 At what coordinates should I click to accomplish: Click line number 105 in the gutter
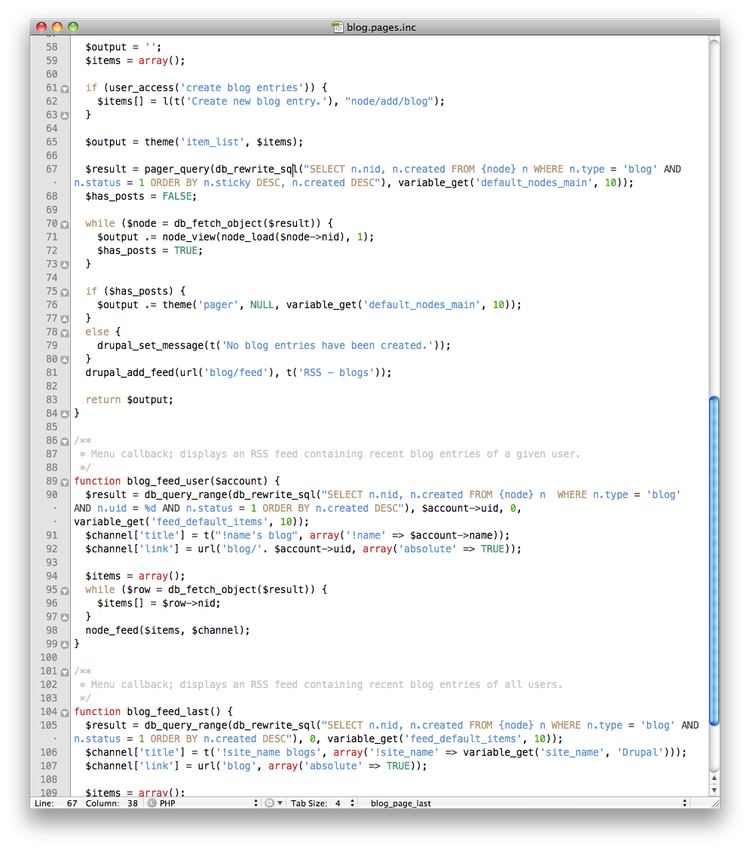49,725
